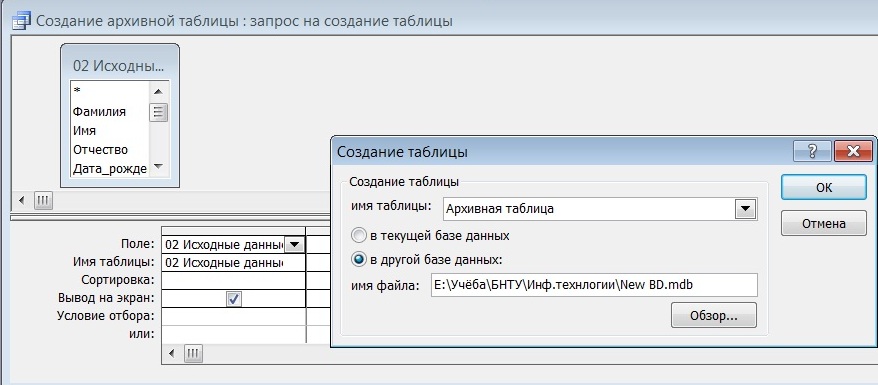Click the design grid horizontal scroll thumb
Viewport: 878px width, 385px height.
coord(193,353)
